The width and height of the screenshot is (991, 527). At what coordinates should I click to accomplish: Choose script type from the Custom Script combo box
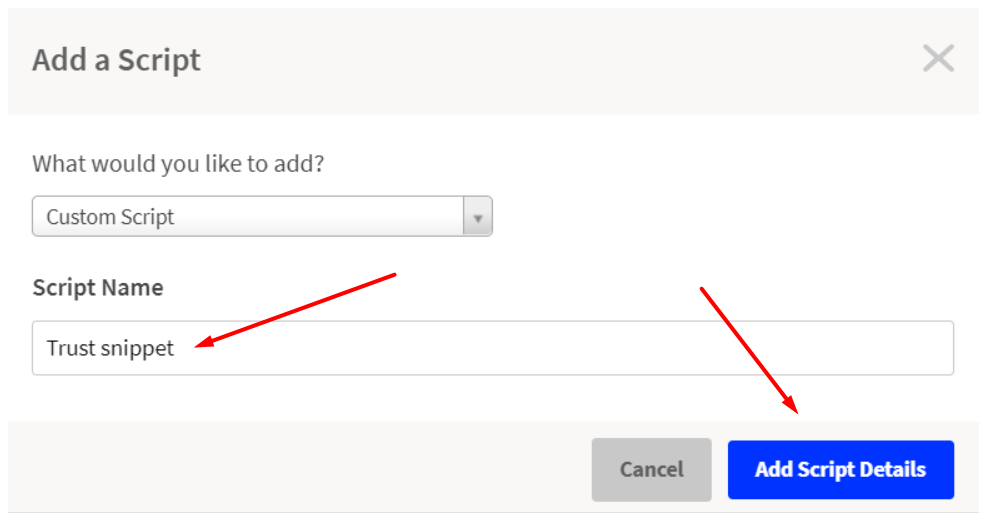click(262, 216)
